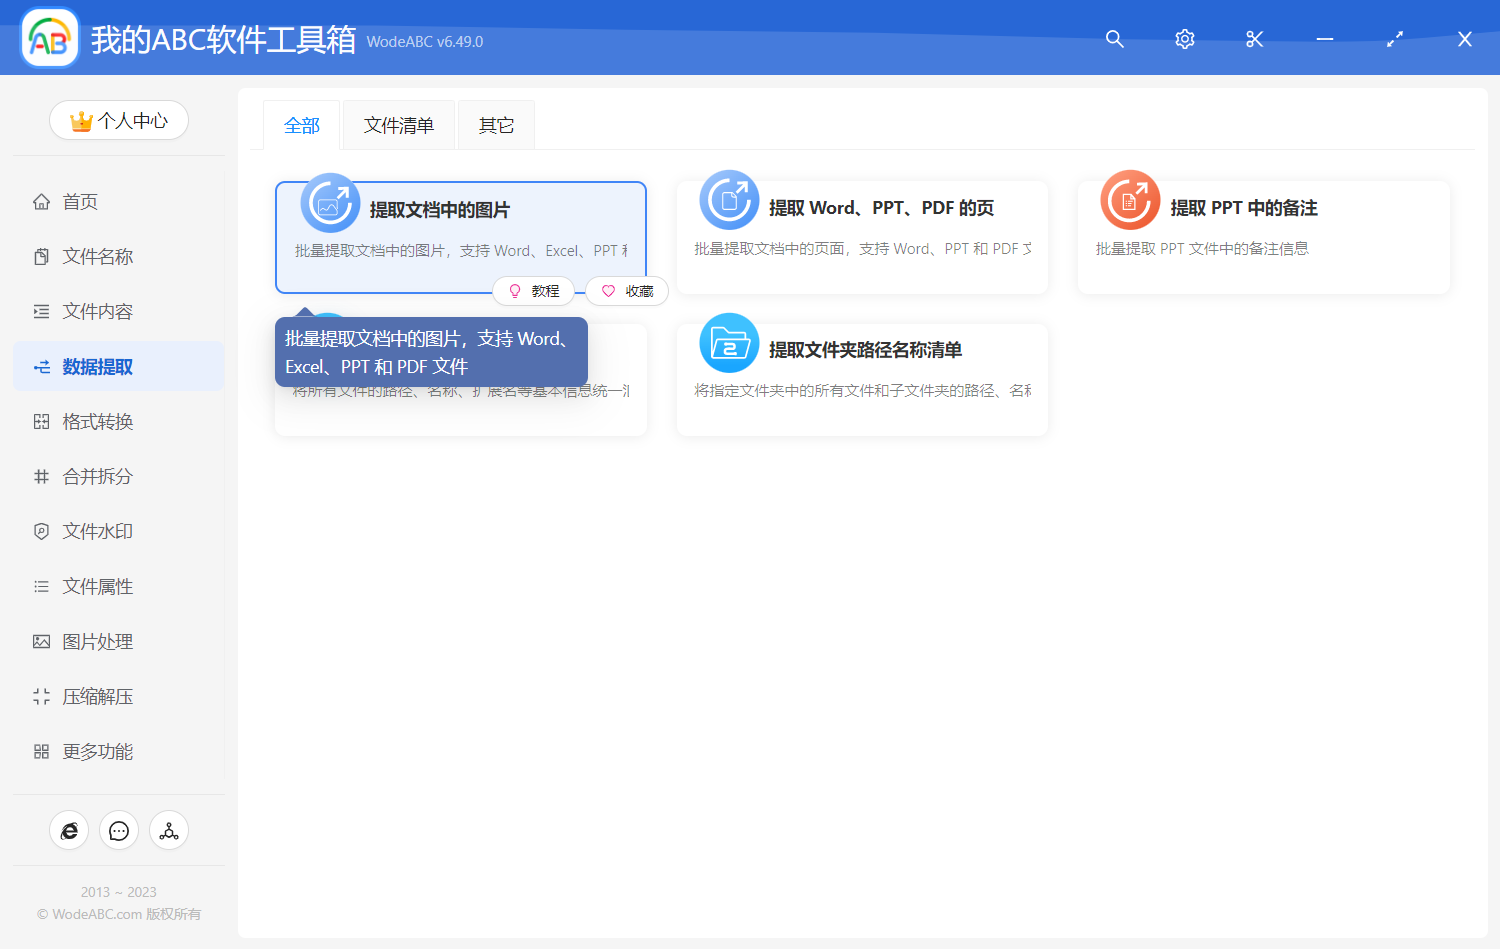Click the 提取 PPT 中的备注 orange icon

tap(1130, 200)
